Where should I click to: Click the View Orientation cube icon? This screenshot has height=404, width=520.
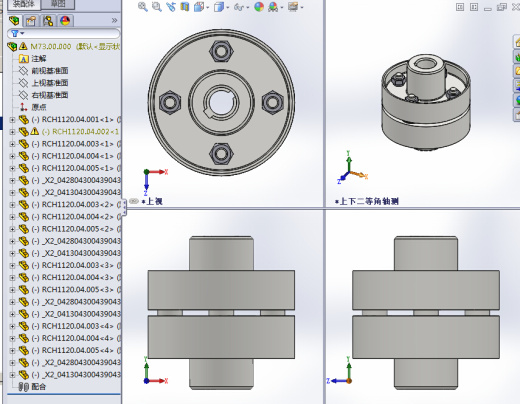pyautogui.click(x=199, y=7)
